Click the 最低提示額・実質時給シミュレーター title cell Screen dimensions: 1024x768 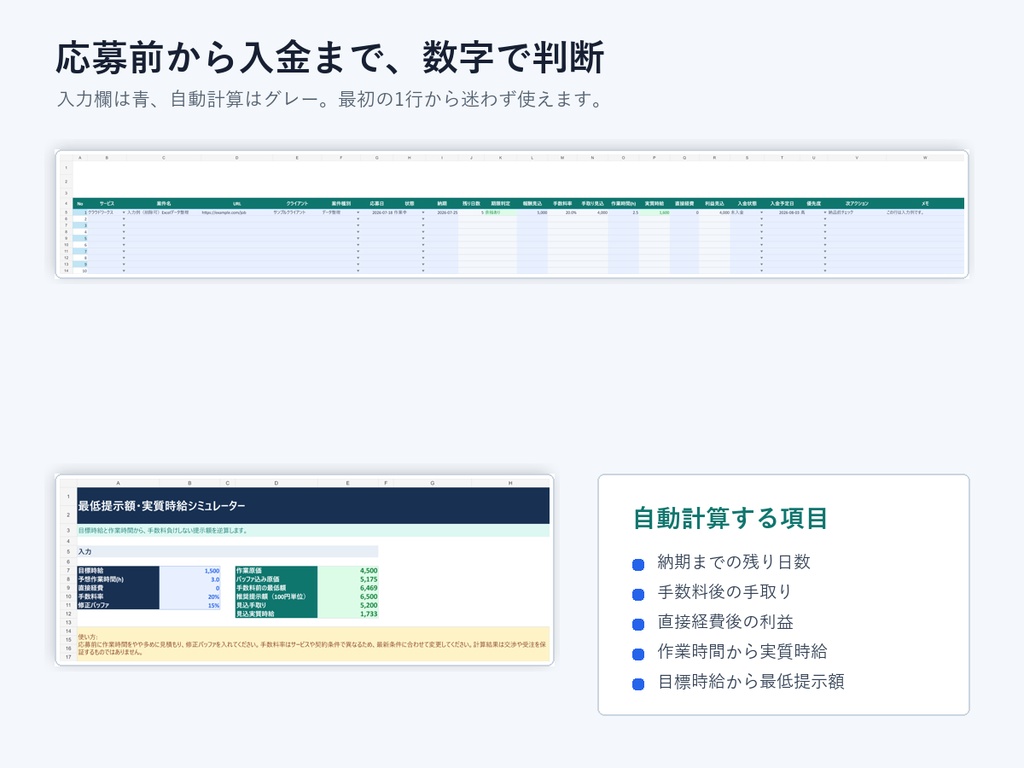point(313,505)
